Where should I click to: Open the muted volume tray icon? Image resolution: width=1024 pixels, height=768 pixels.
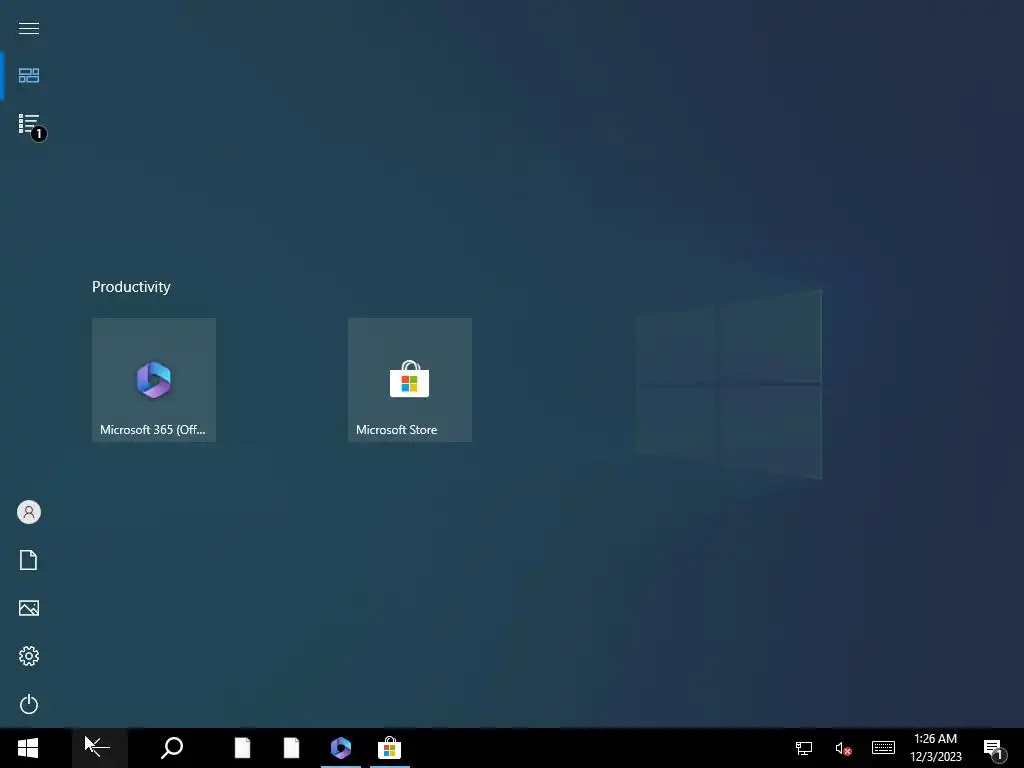pyautogui.click(x=843, y=748)
